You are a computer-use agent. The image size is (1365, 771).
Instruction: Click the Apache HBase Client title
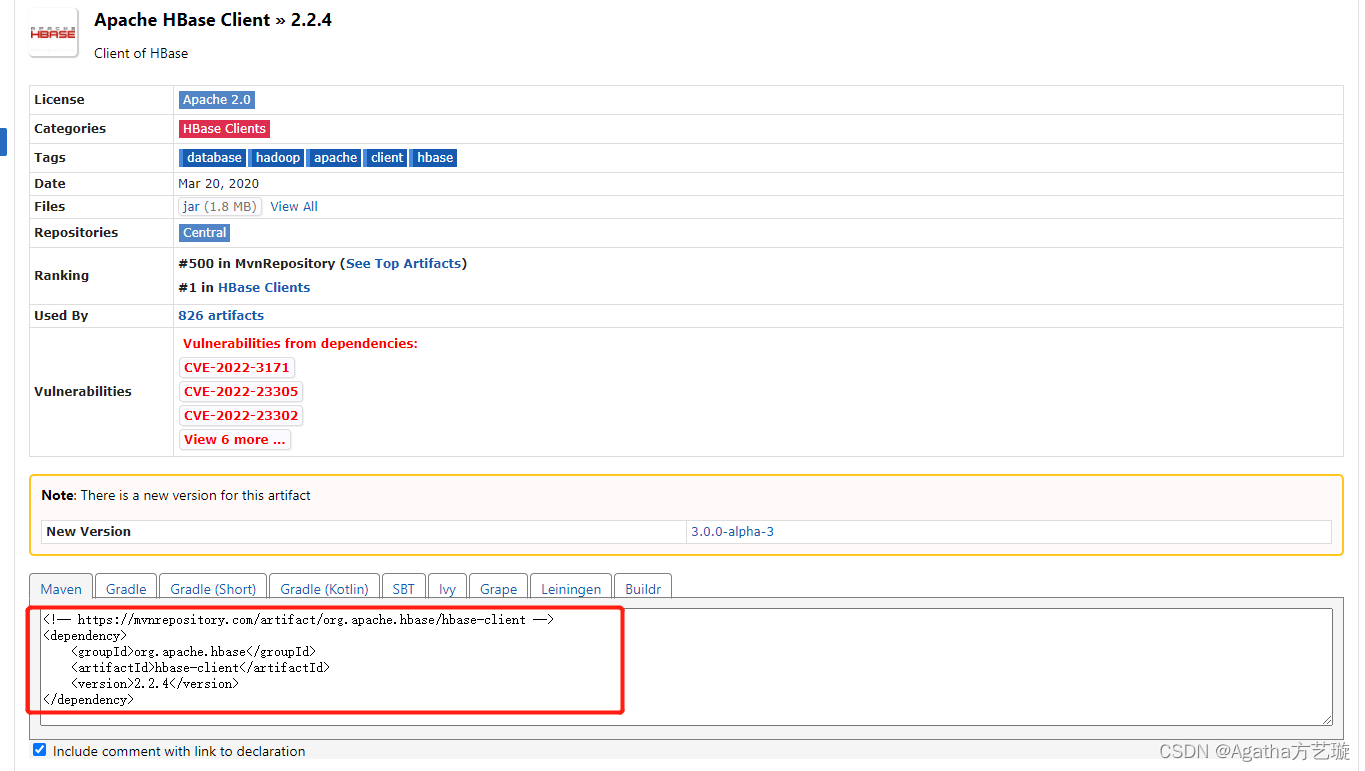tap(182, 20)
